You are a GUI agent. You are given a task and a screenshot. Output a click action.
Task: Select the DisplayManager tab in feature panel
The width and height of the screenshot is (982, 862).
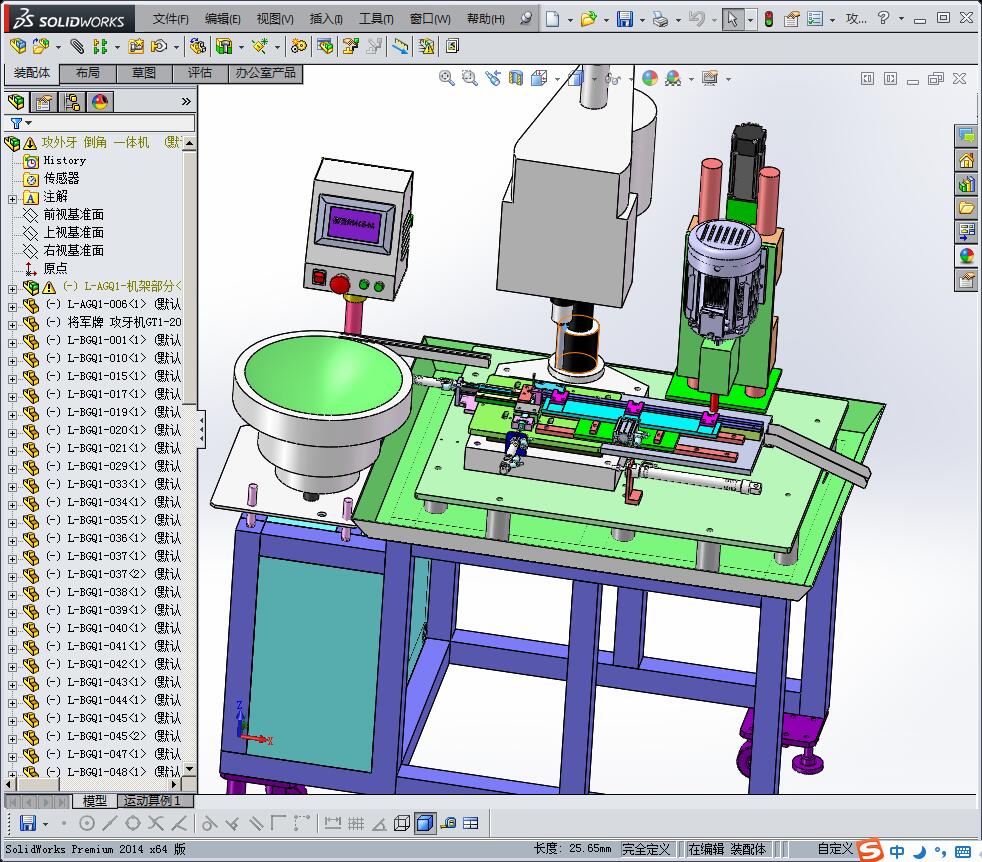[x=99, y=101]
